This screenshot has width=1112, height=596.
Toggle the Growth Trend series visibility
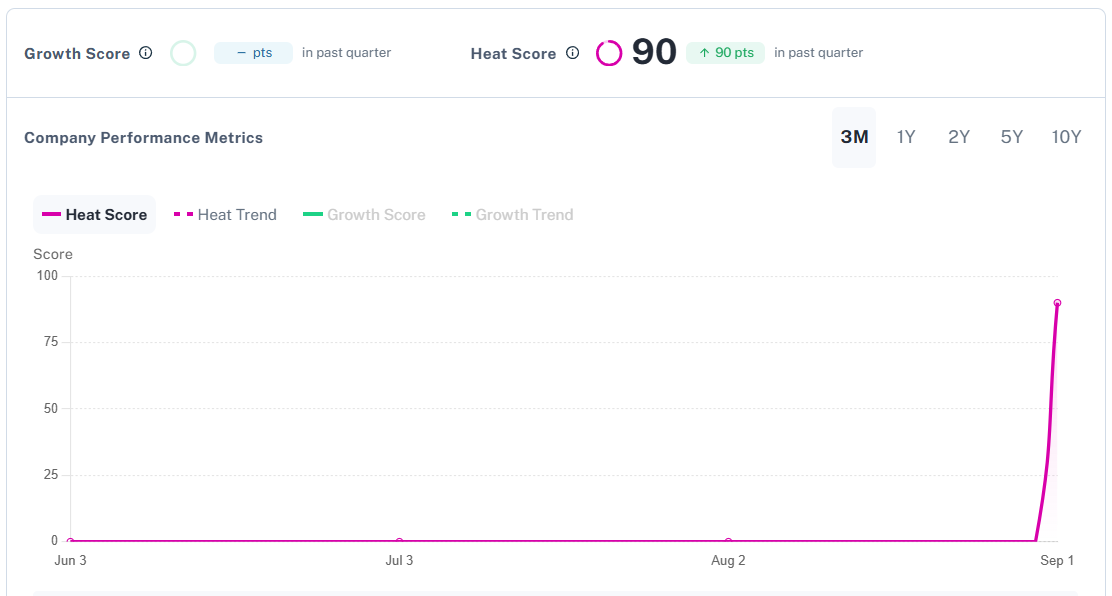511,214
